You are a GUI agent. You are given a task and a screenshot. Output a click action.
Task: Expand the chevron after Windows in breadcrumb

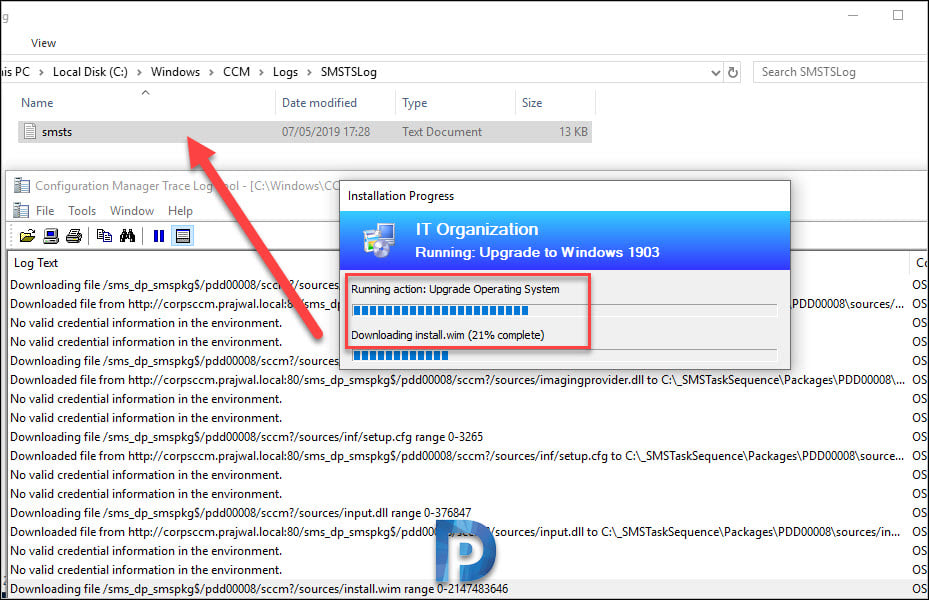point(211,72)
